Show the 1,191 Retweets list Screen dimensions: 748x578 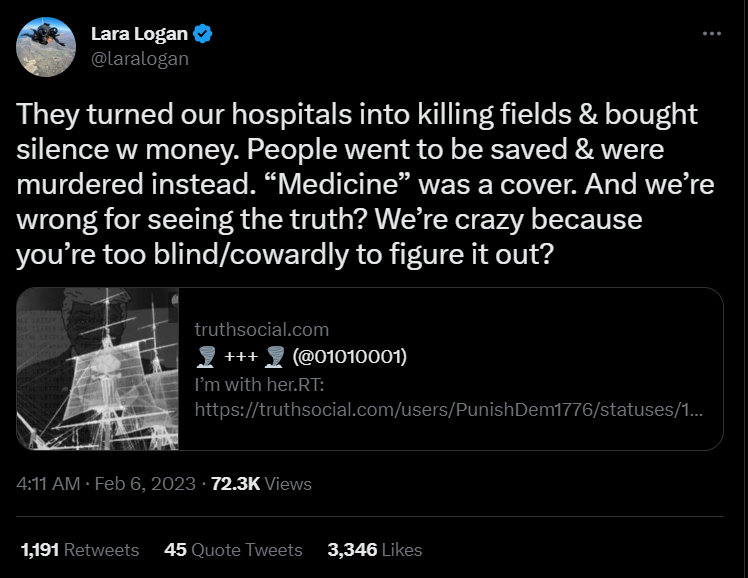[80, 549]
